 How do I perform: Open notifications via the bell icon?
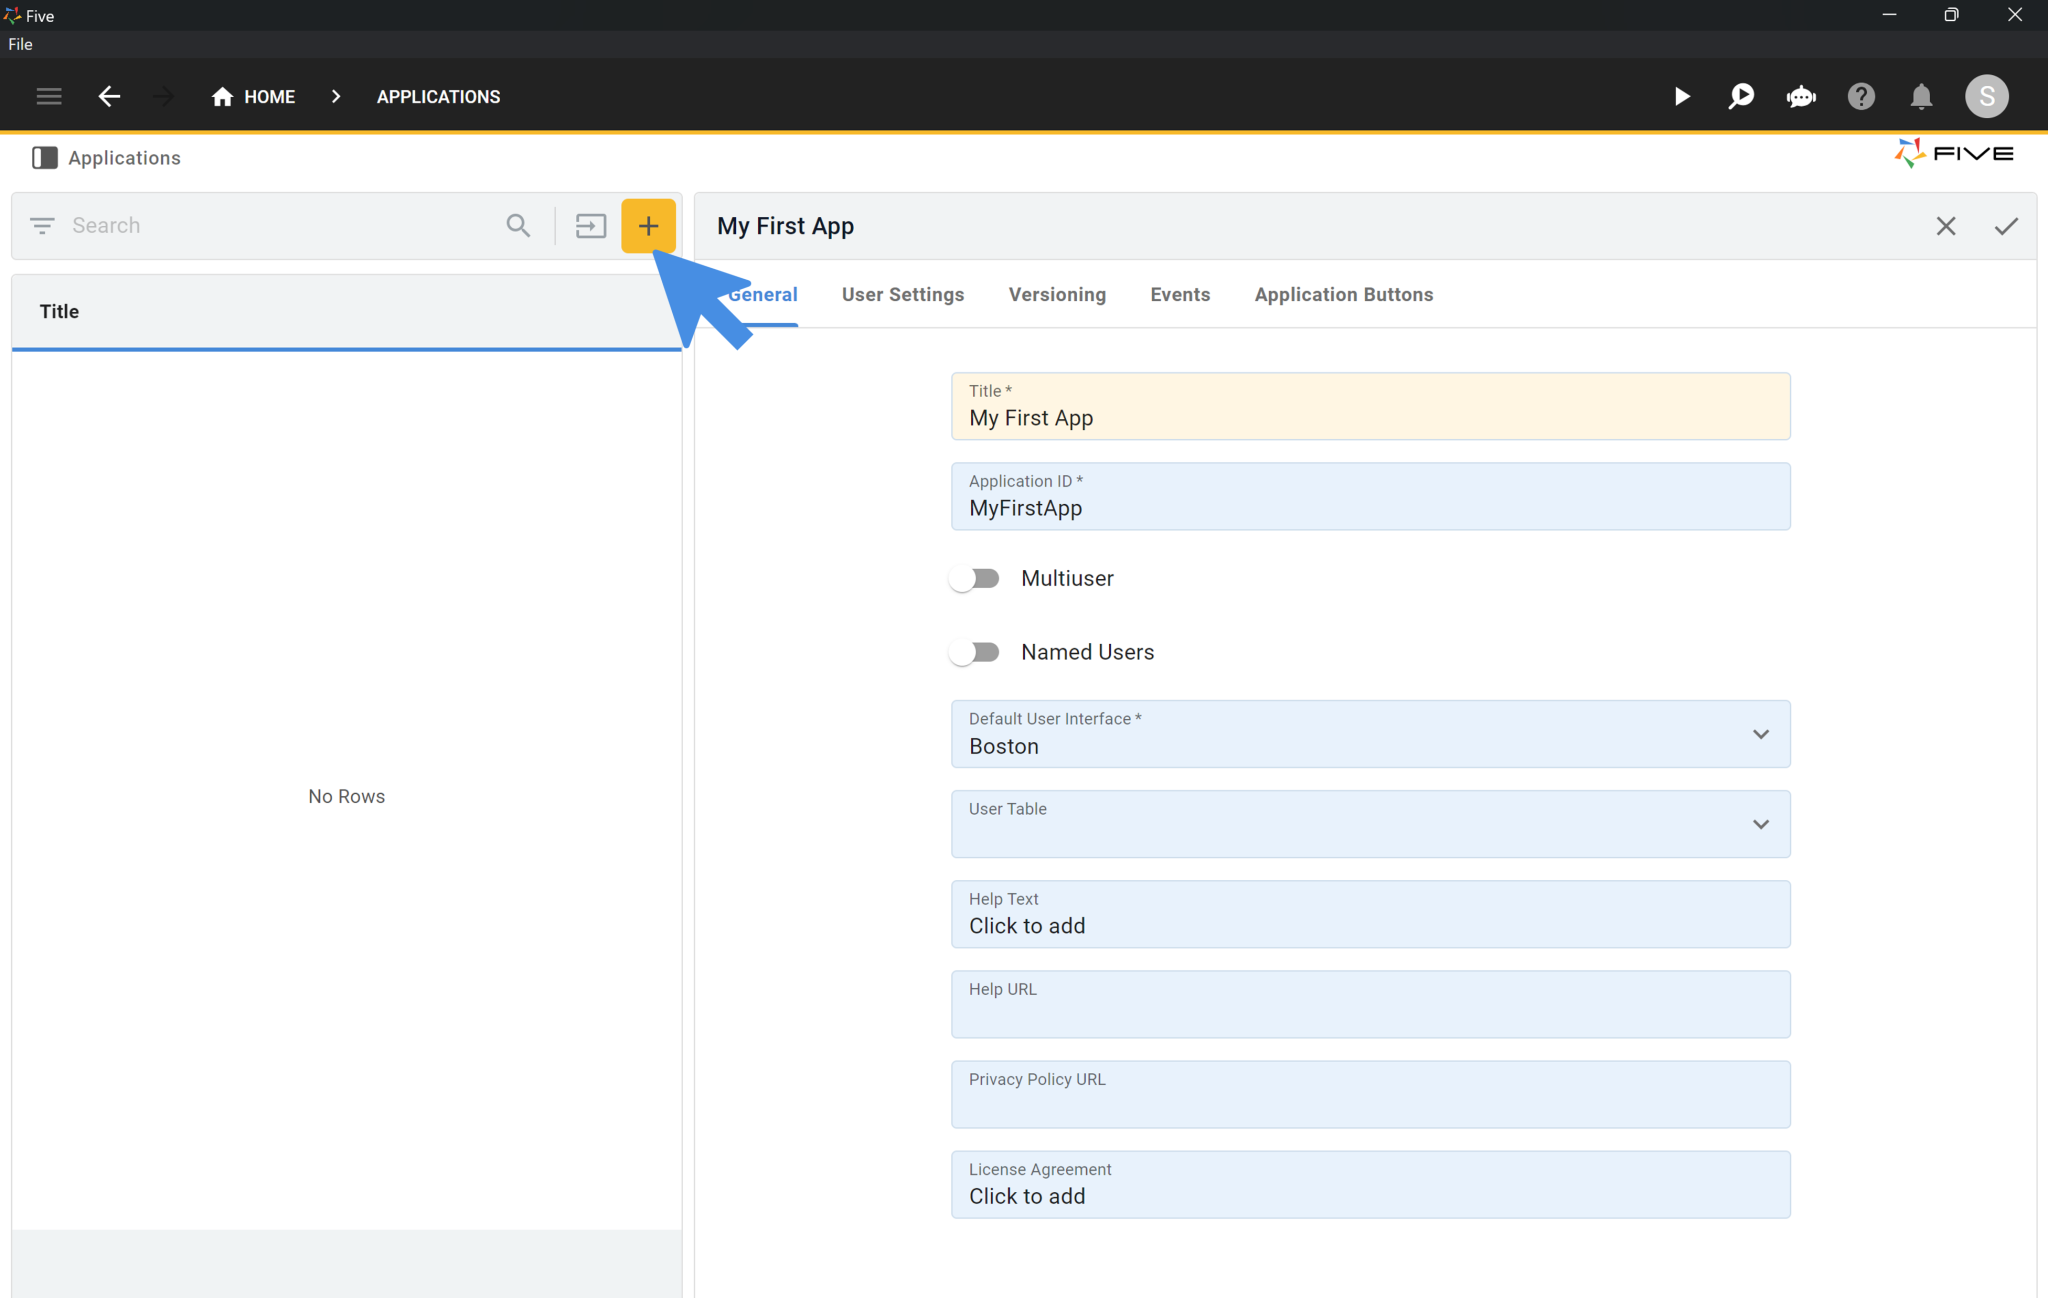coord(1921,96)
